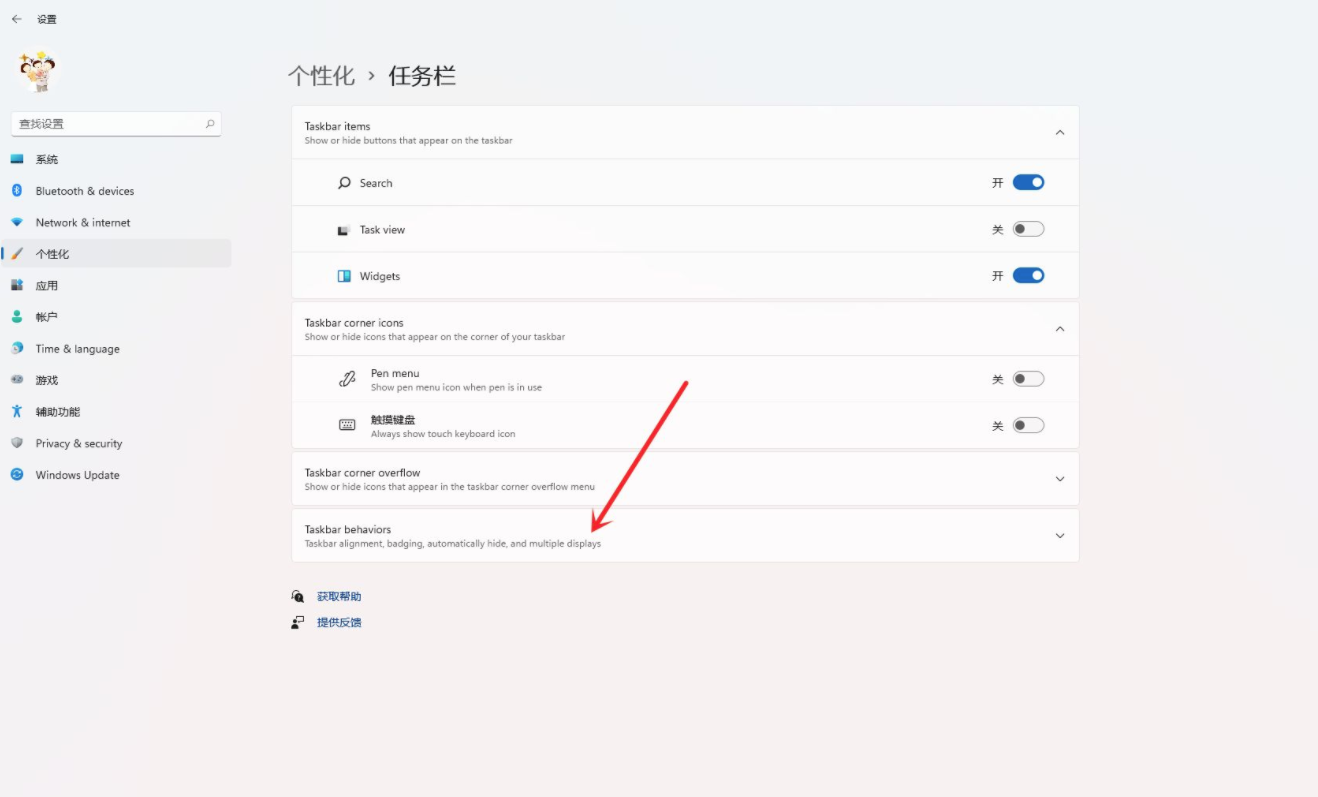Enable the Task view toggle
Viewport: 1318px width, 797px height.
(x=1029, y=228)
